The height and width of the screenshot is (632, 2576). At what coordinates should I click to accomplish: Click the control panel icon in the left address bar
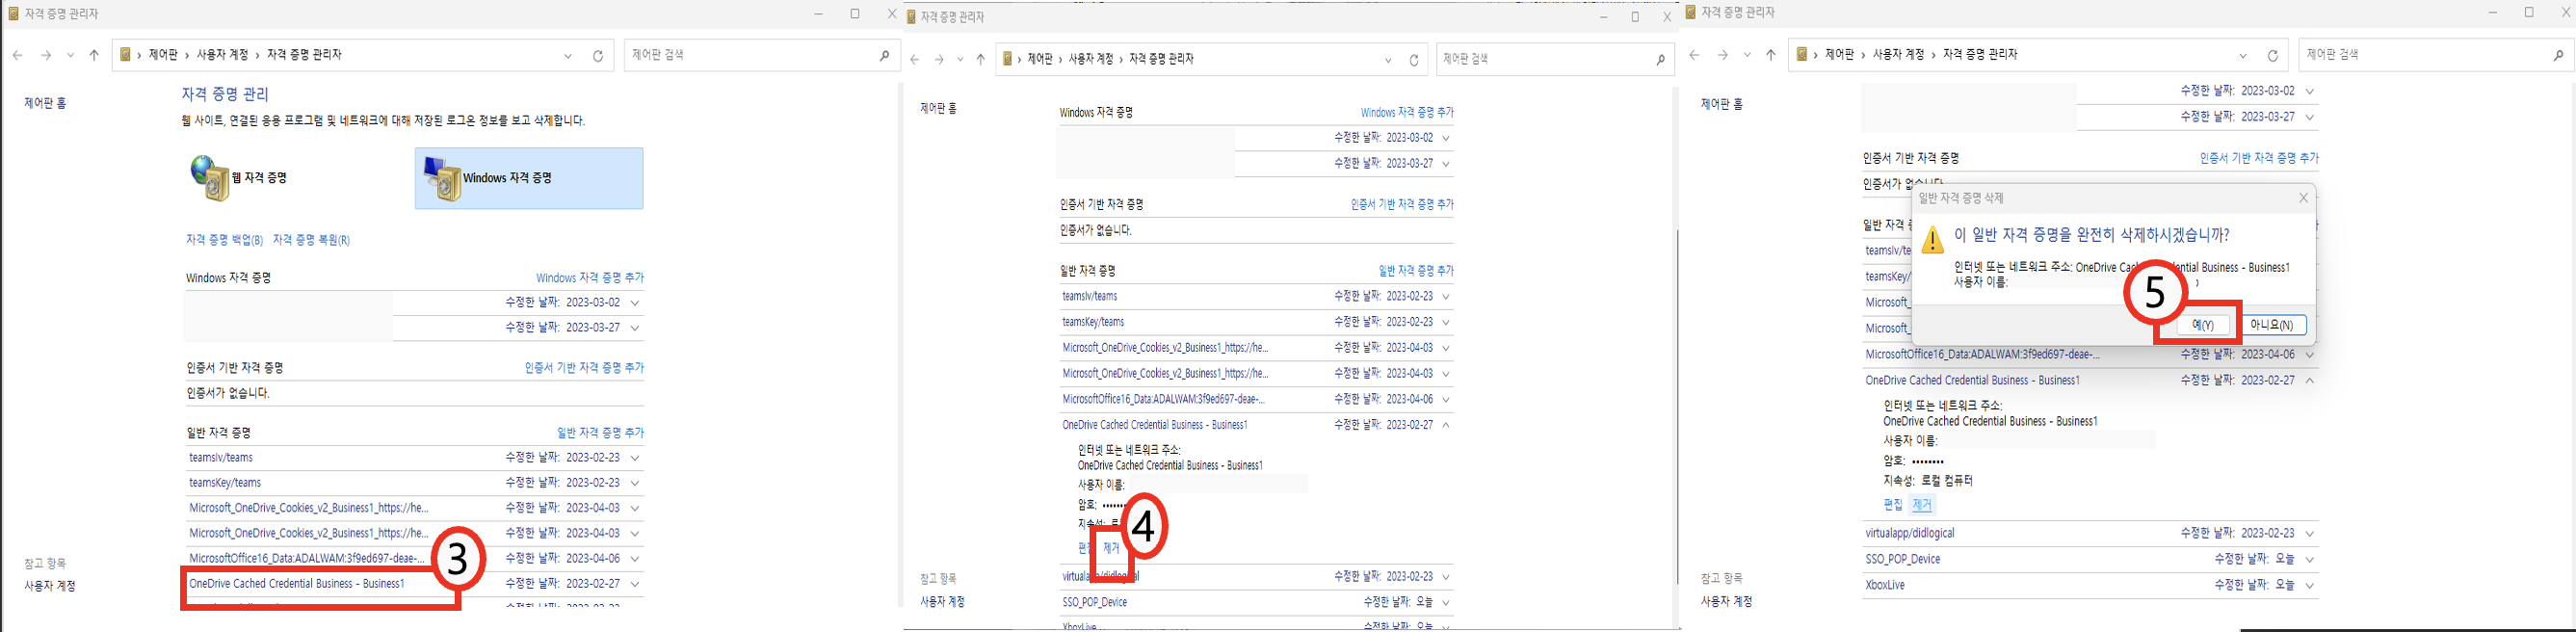click(x=126, y=55)
